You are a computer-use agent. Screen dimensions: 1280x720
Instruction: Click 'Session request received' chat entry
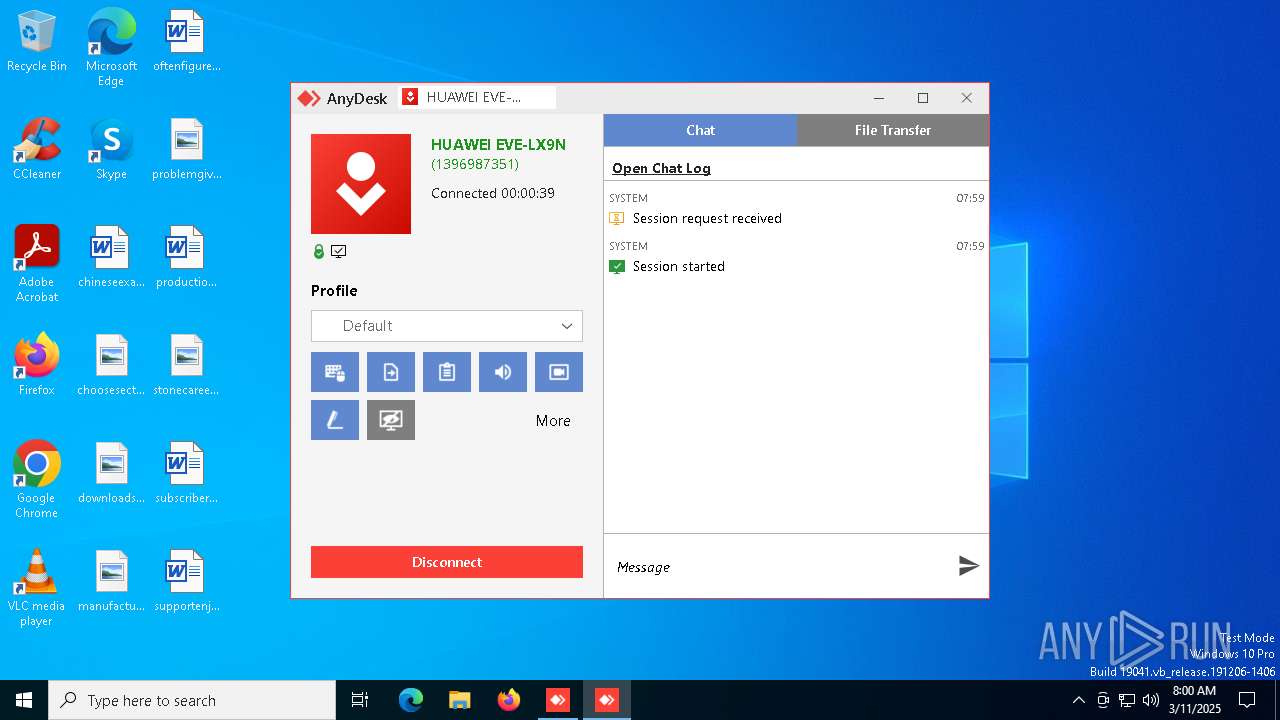(x=707, y=218)
